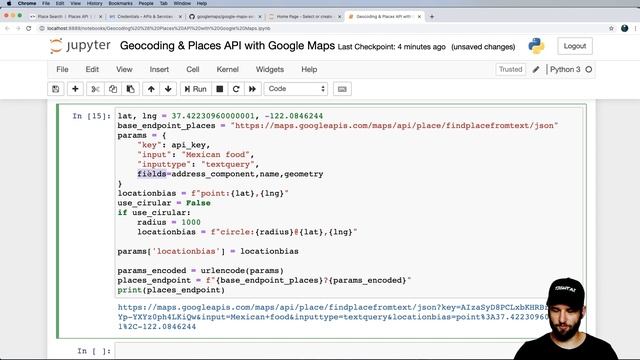This screenshot has height=360, width=640.
Task: Restart kernel and run all fast-forward icon
Action: (x=252, y=89)
